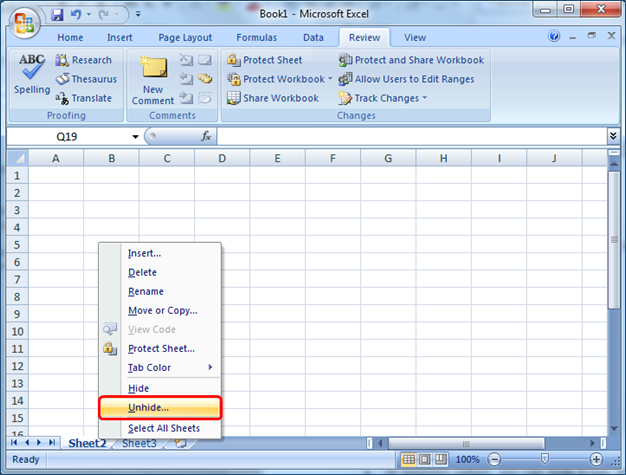Click the zoom in plus button

click(x=596, y=459)
